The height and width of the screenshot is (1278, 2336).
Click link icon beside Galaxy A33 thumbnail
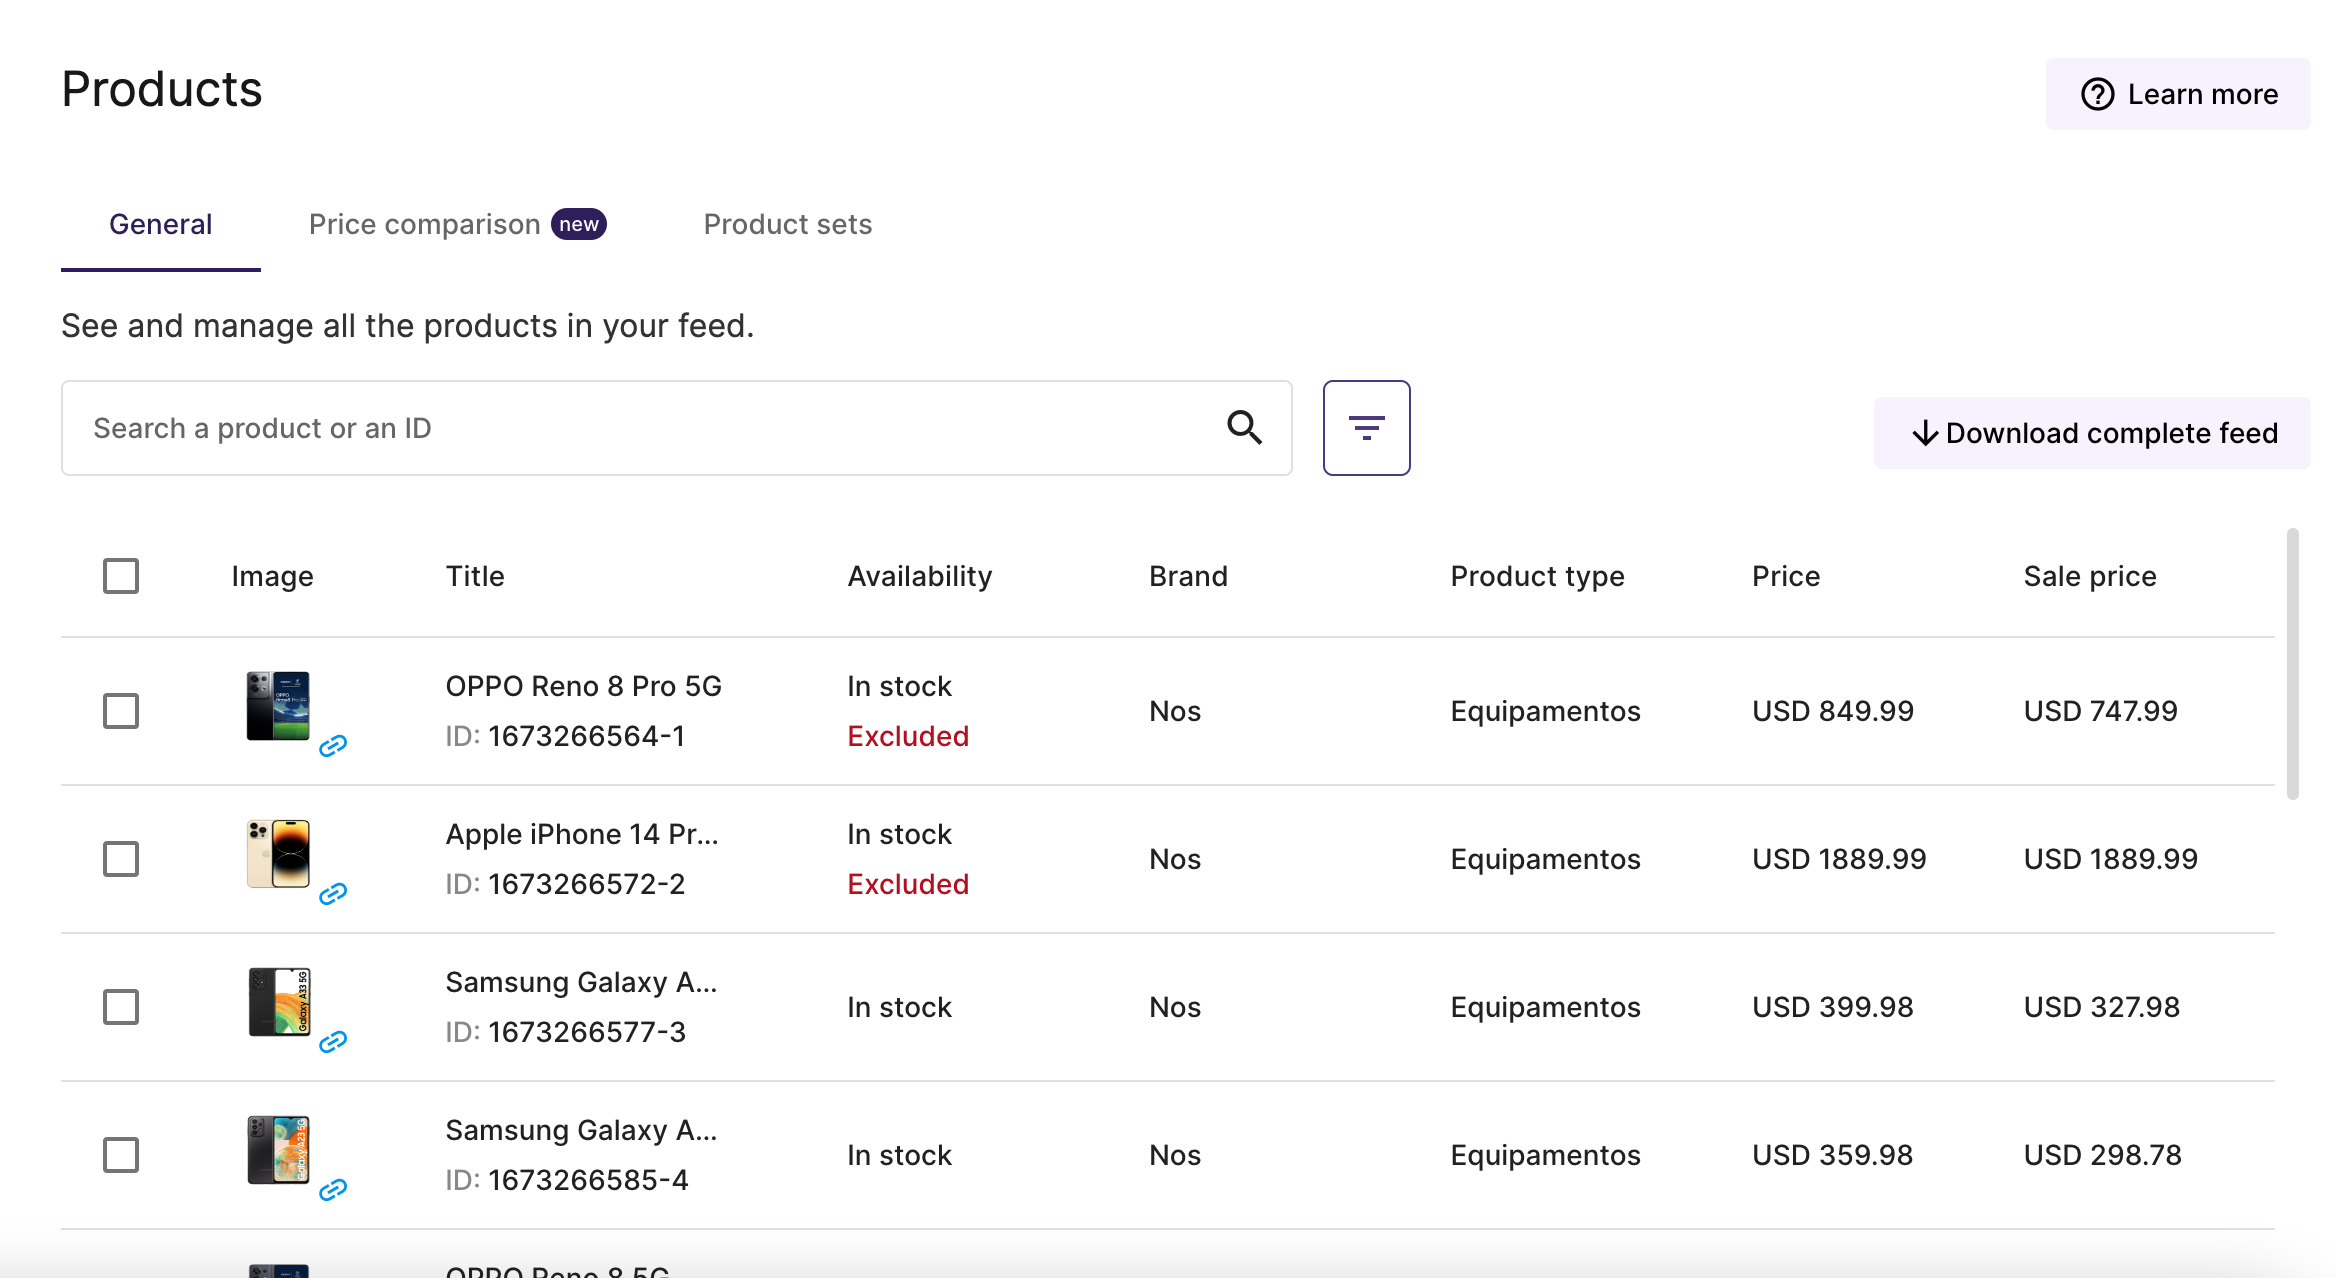pyautogui.click(x=333, y=1041)
